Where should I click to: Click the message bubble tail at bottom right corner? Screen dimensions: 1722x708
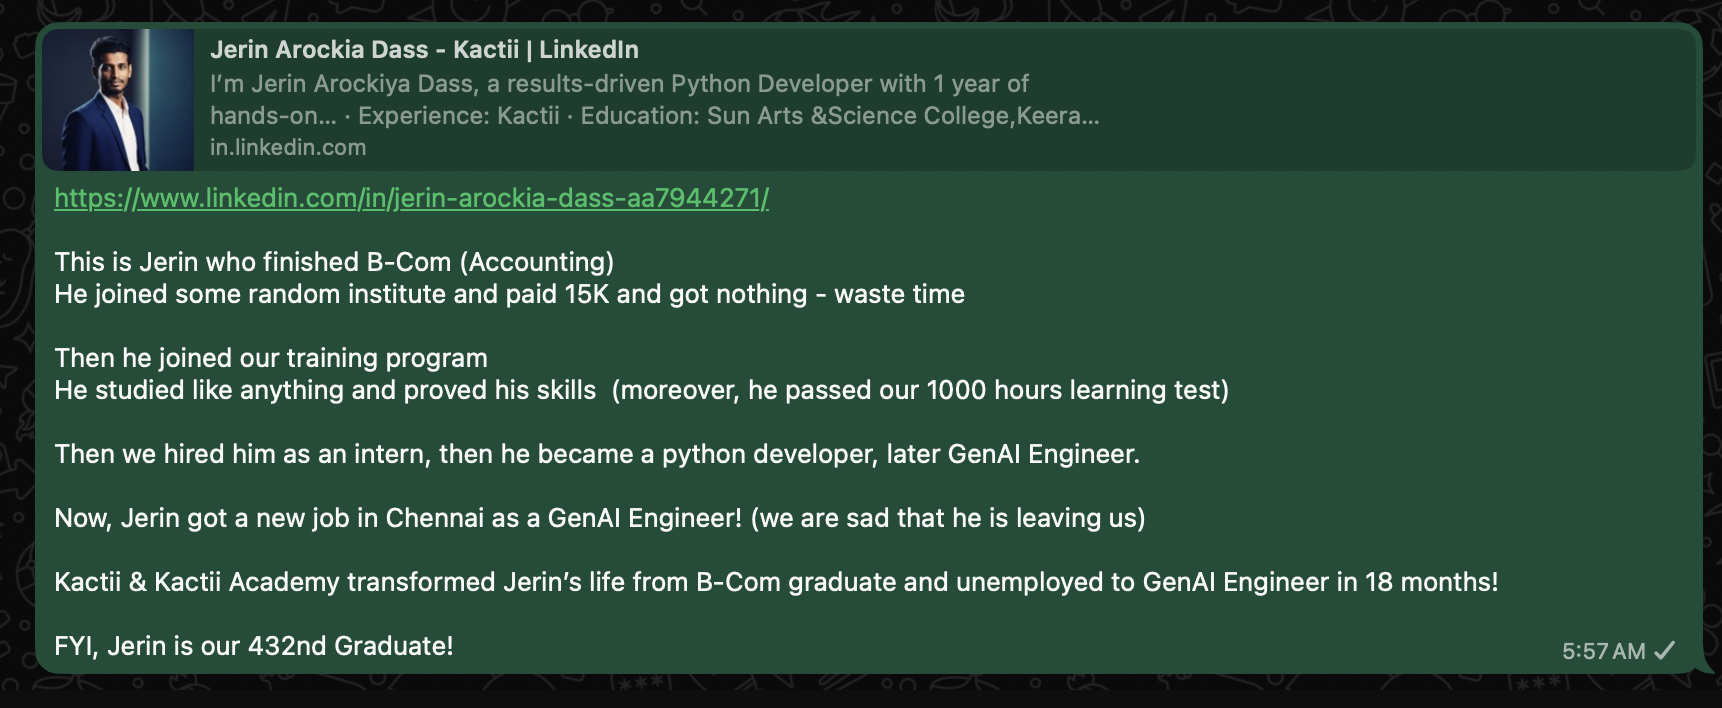pyautogui.click(x=1706, y=667)
